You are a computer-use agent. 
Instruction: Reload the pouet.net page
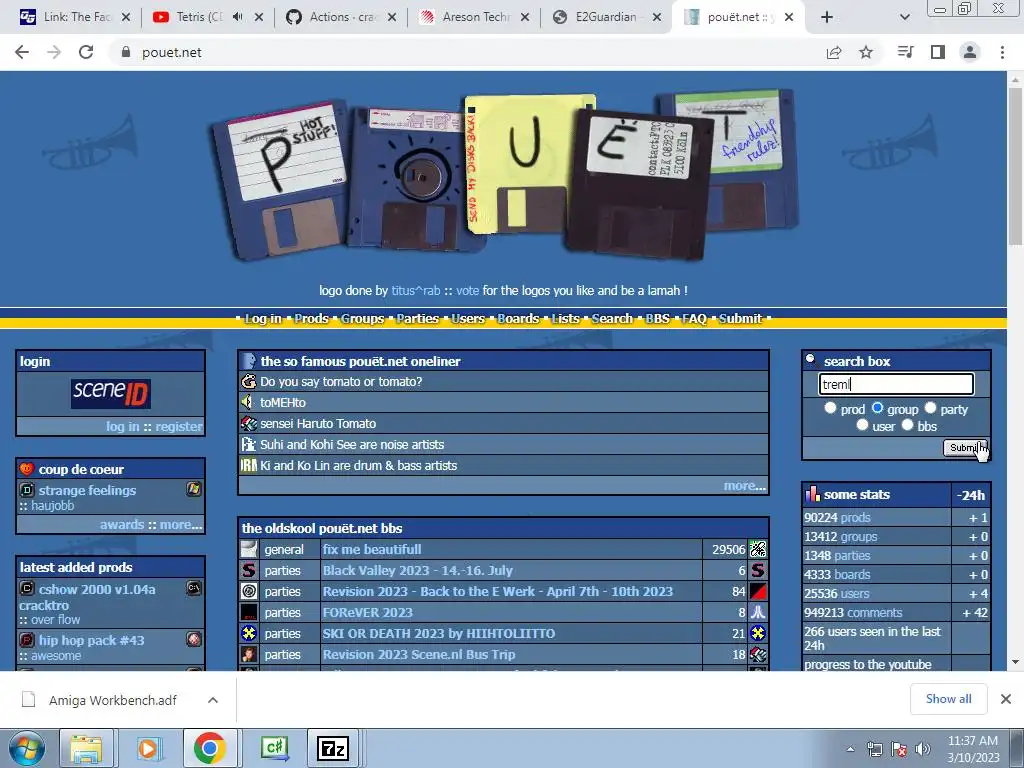coord(86,52)
